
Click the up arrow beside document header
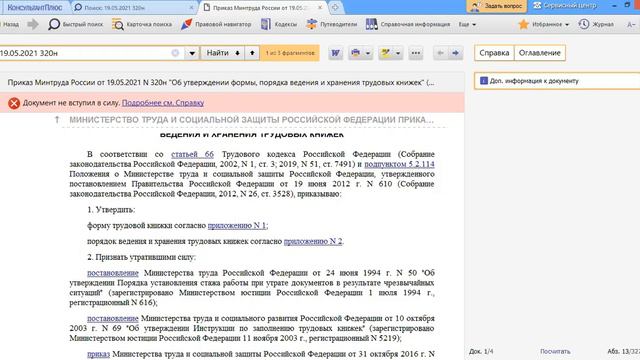click(x=57, y=120)
